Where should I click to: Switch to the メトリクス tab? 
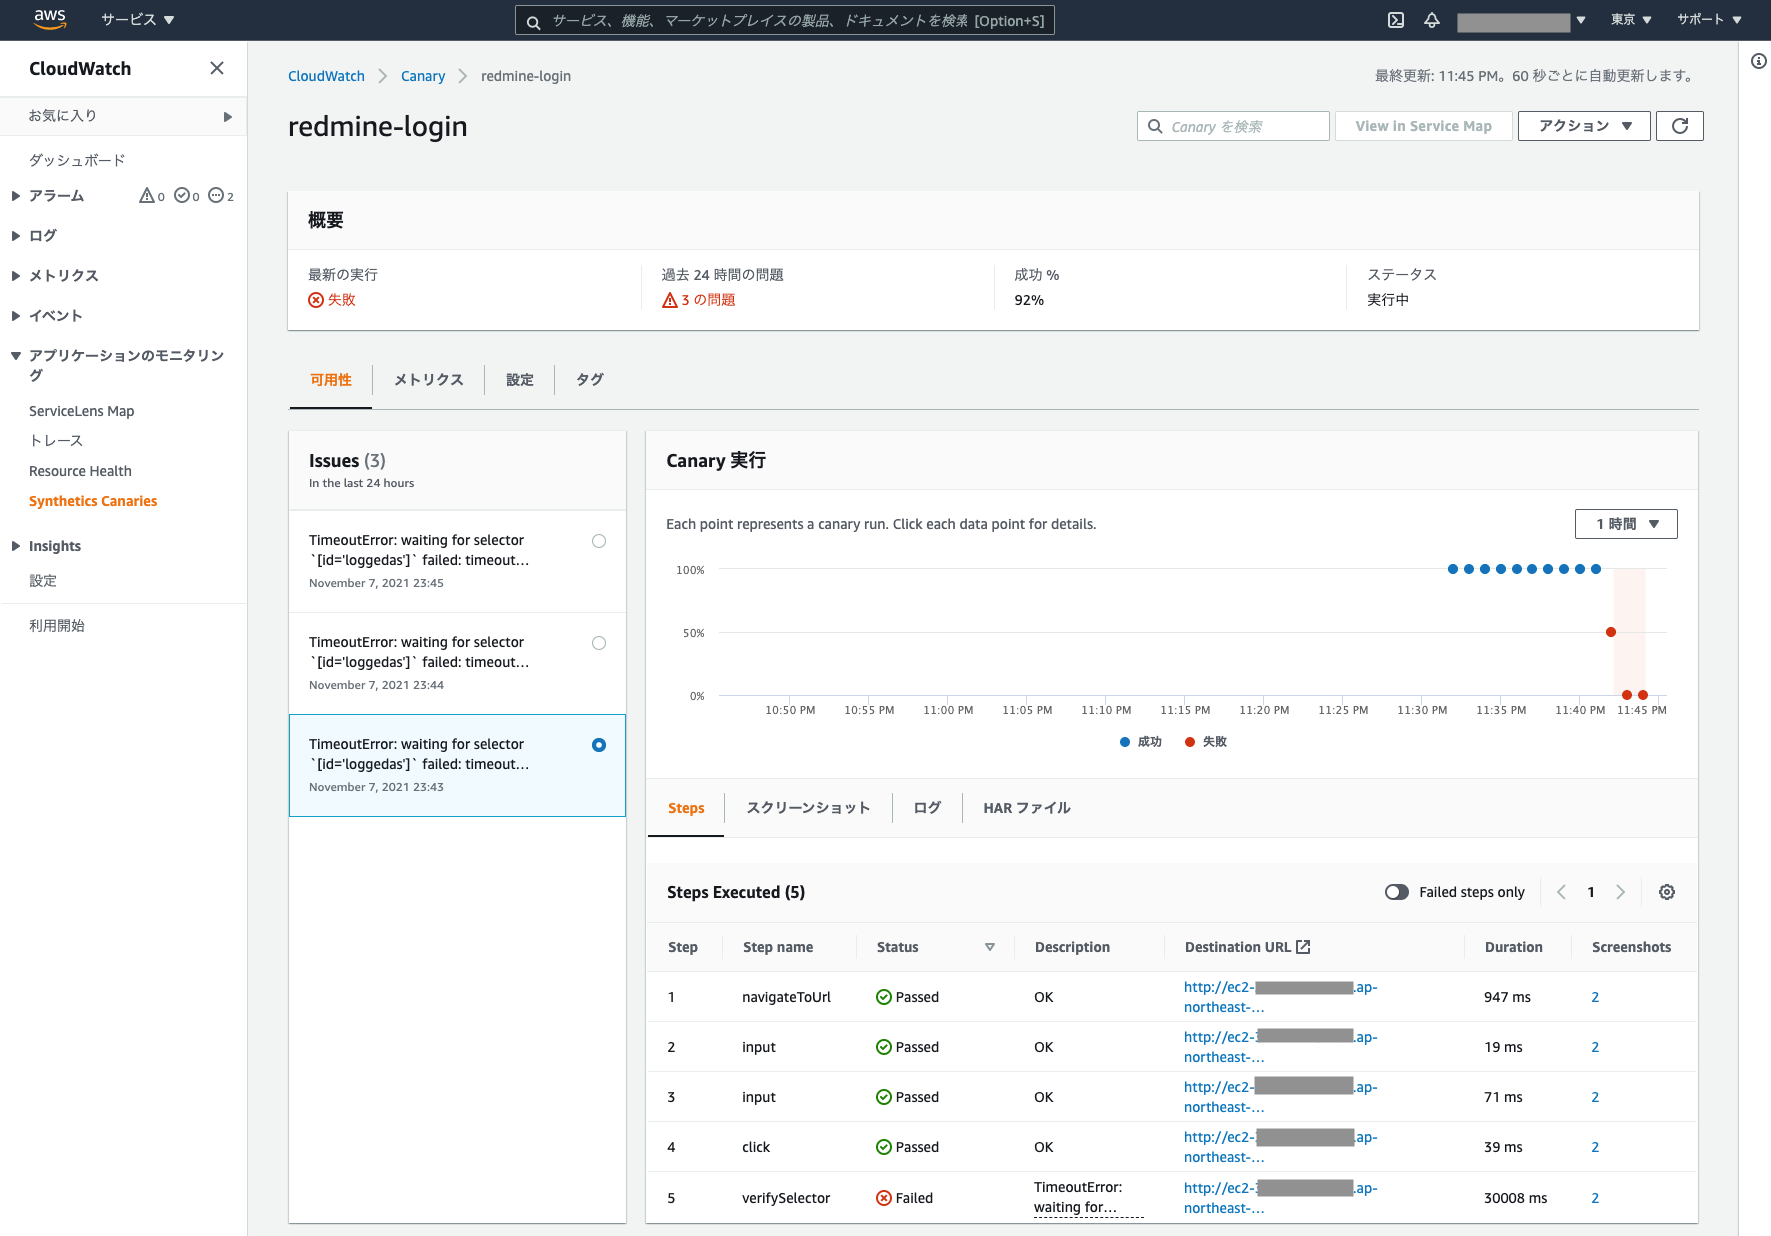428,380
